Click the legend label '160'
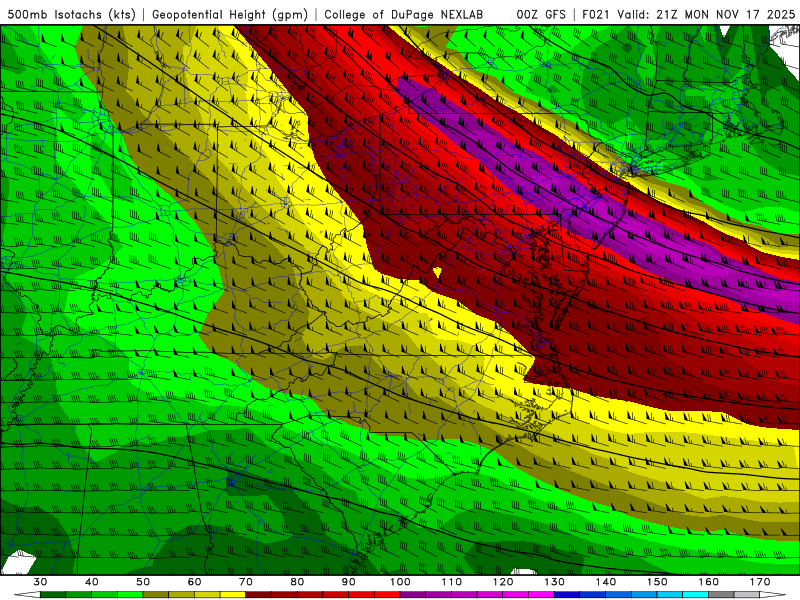This screenshot has width=800, height=600. (709, 582)
